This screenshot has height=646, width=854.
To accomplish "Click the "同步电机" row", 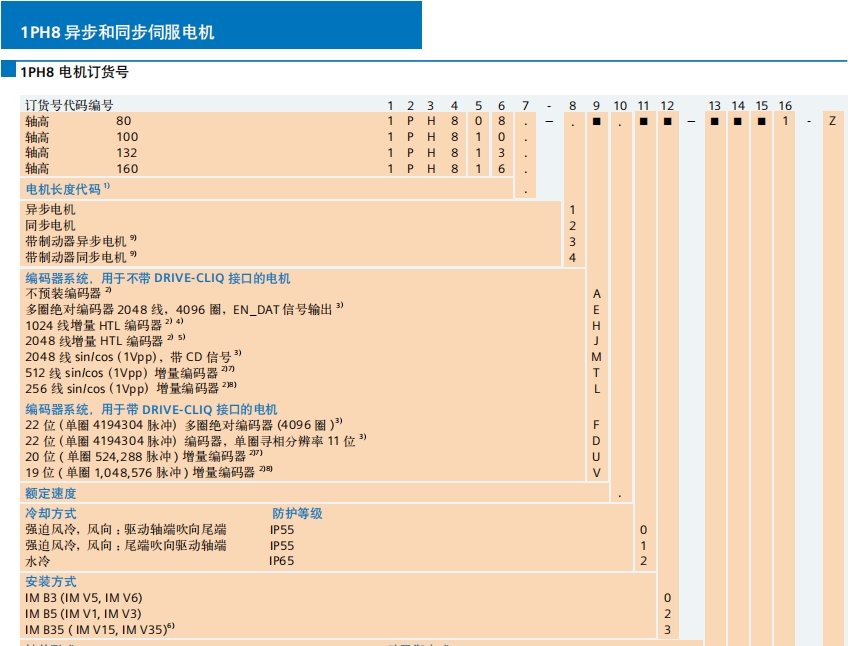I will click(x=50, y=226).
